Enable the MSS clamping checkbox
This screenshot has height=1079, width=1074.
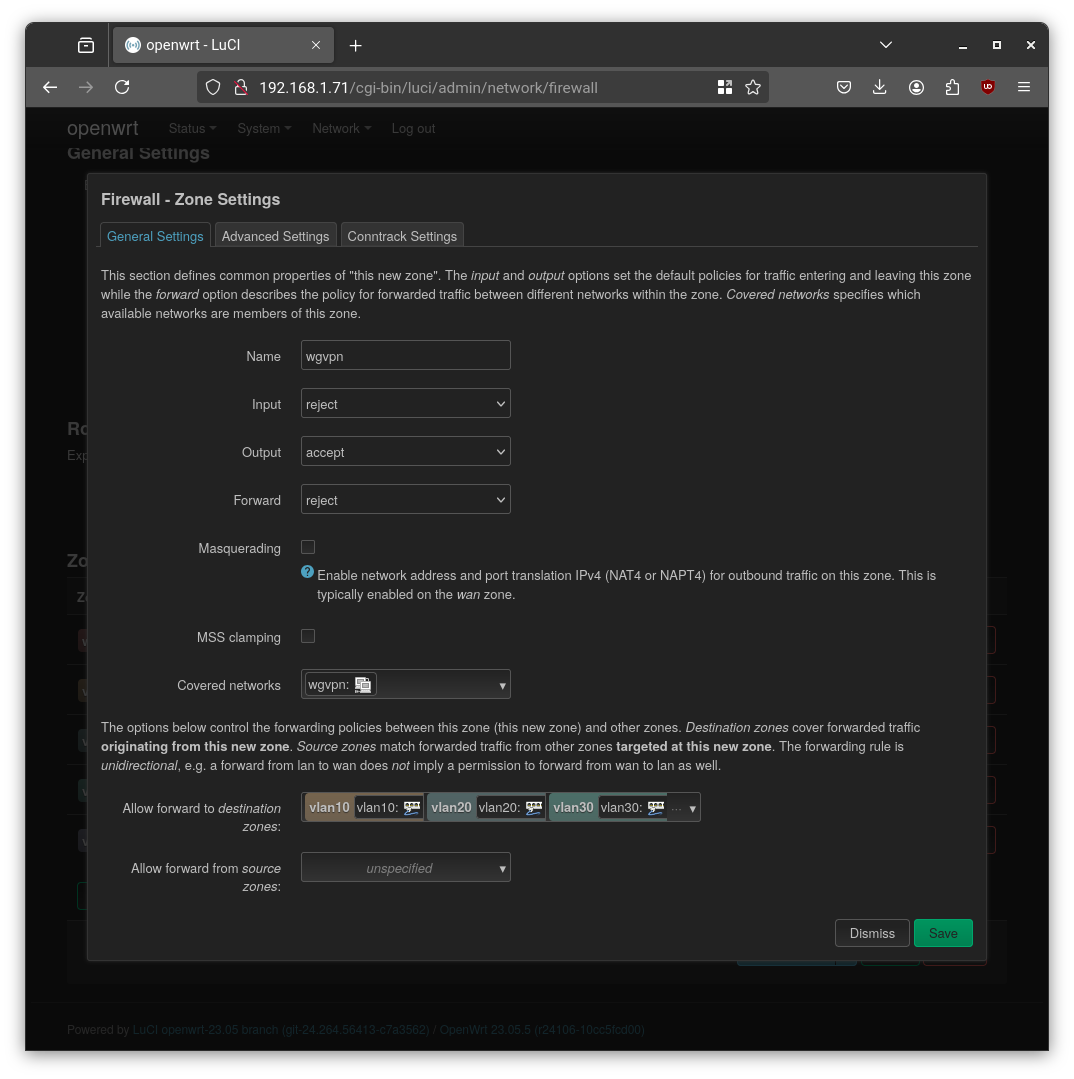coord(307,636)
